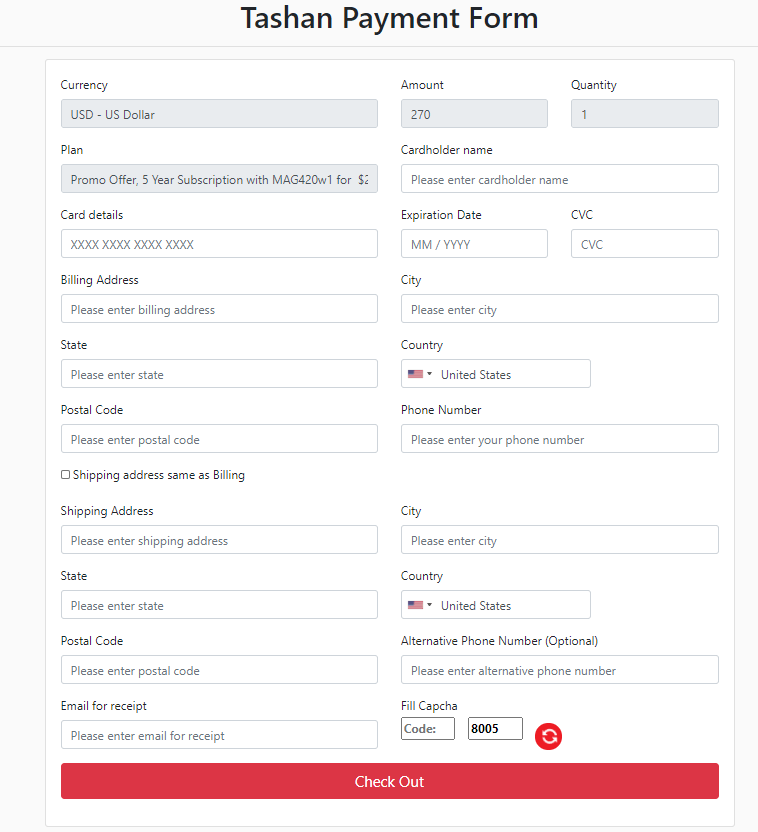758x832 pixels.
Task: Click the billing Postal Code field
Action: (x=219, y=439)
